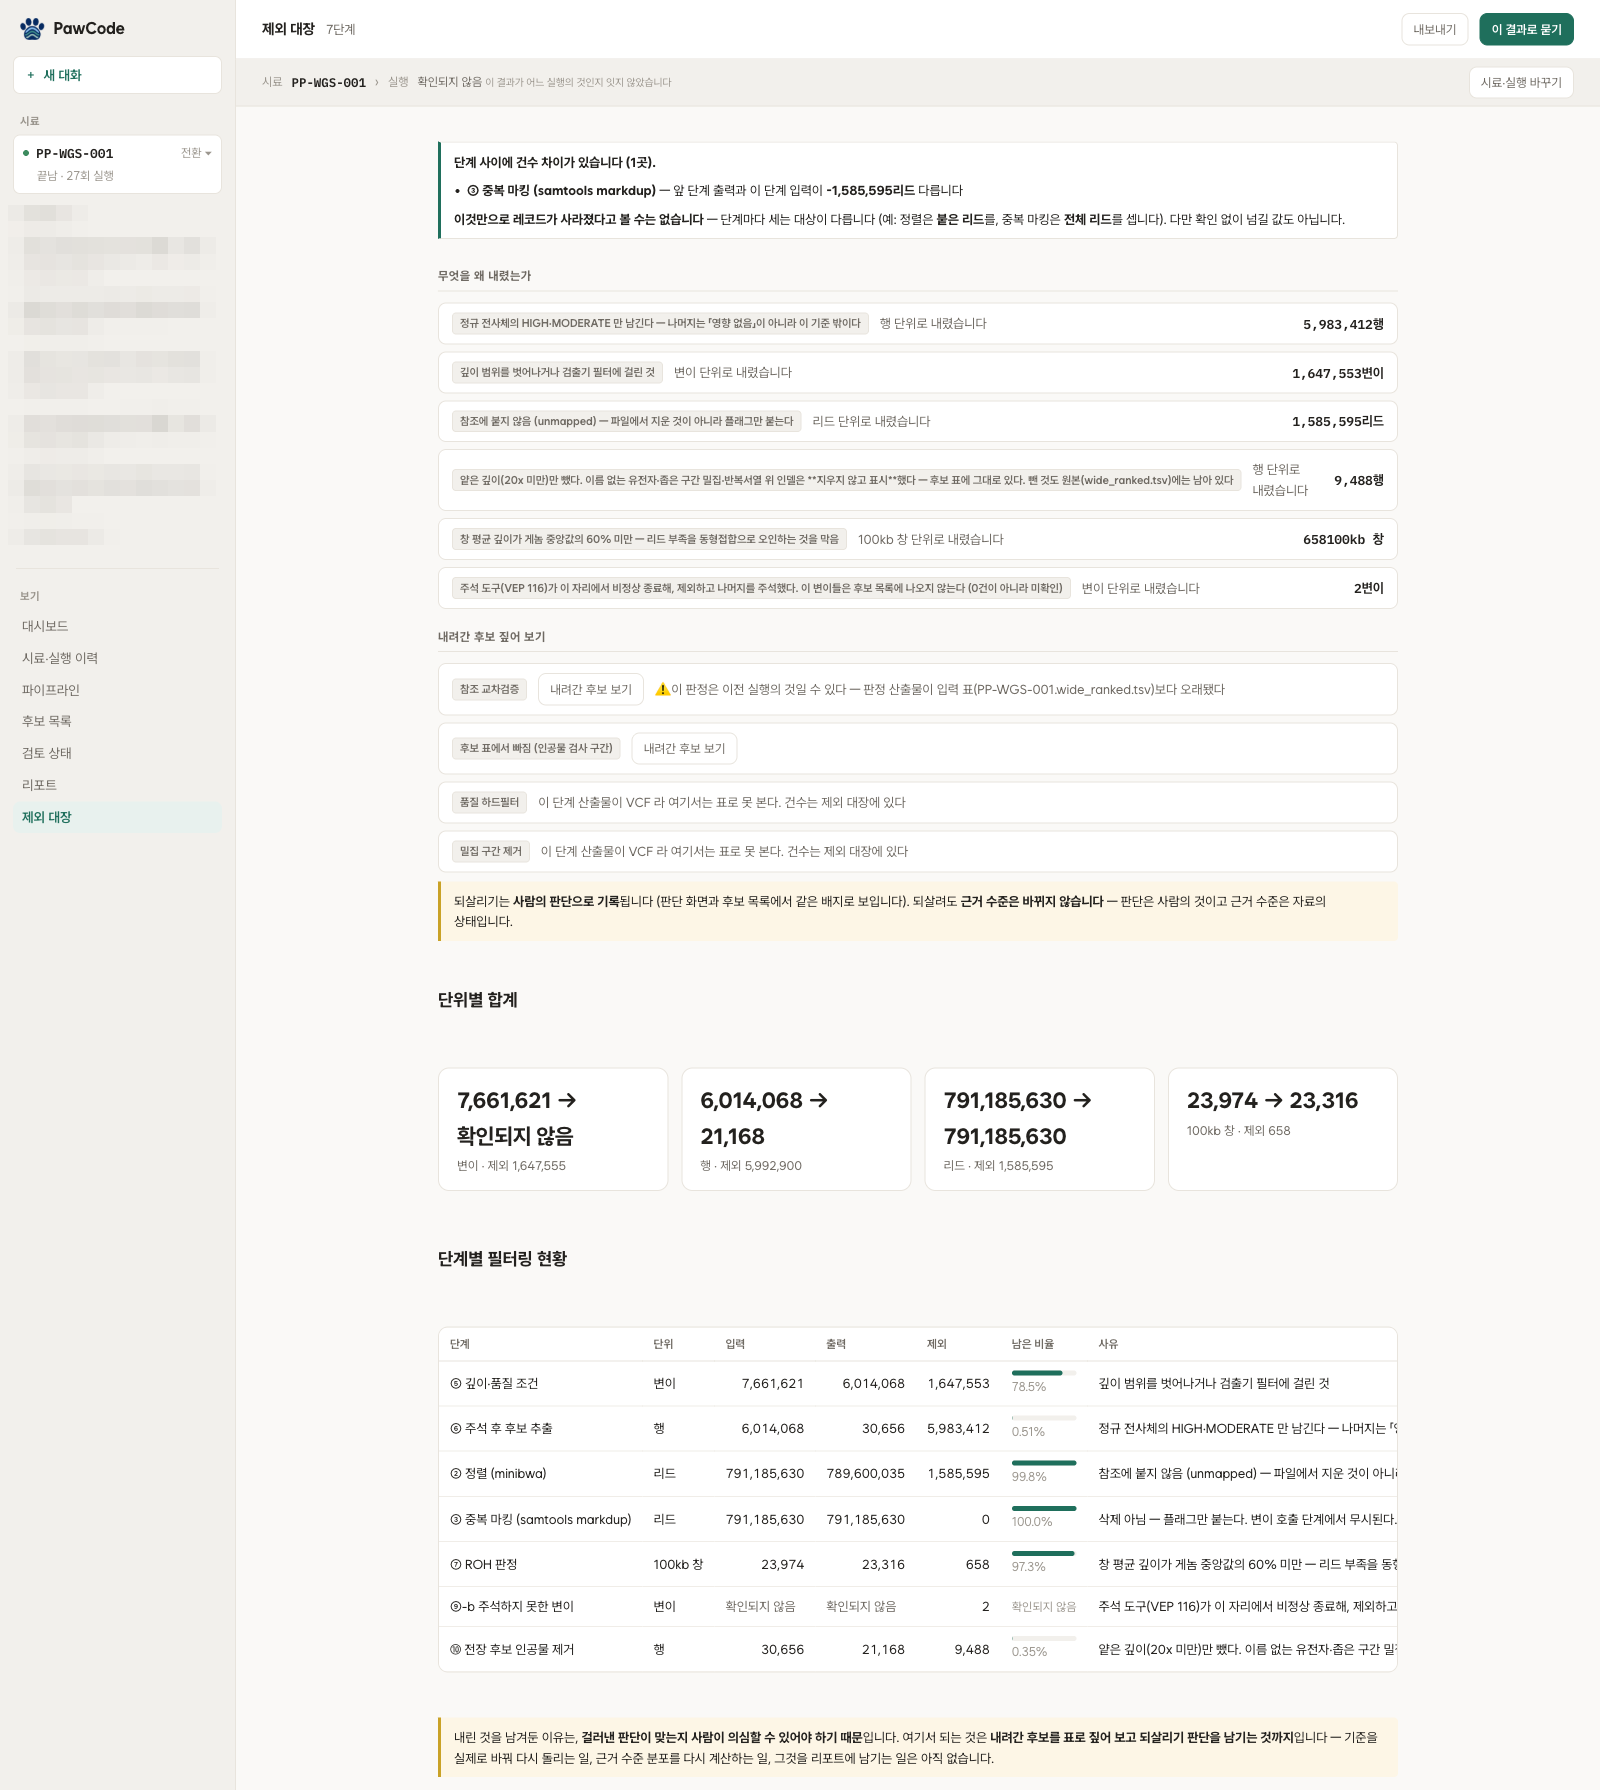1600x1790 pixels.
Task: Click the 밀집 구간 제거 tag
Action: point(490,851)
